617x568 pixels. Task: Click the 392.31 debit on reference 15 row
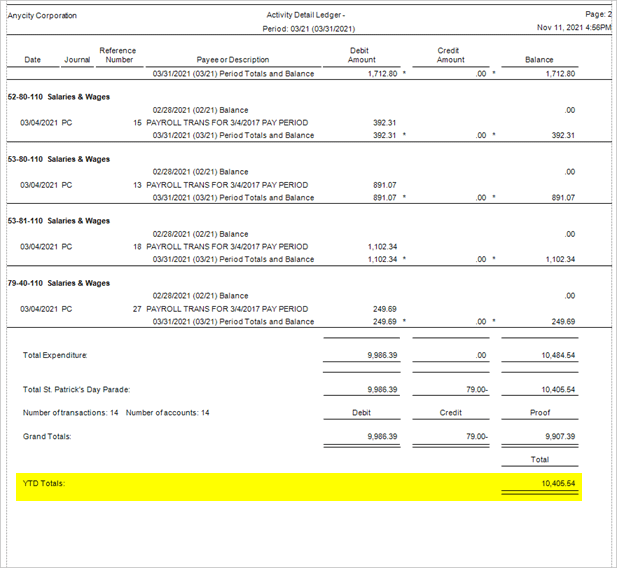pos(384,123)
